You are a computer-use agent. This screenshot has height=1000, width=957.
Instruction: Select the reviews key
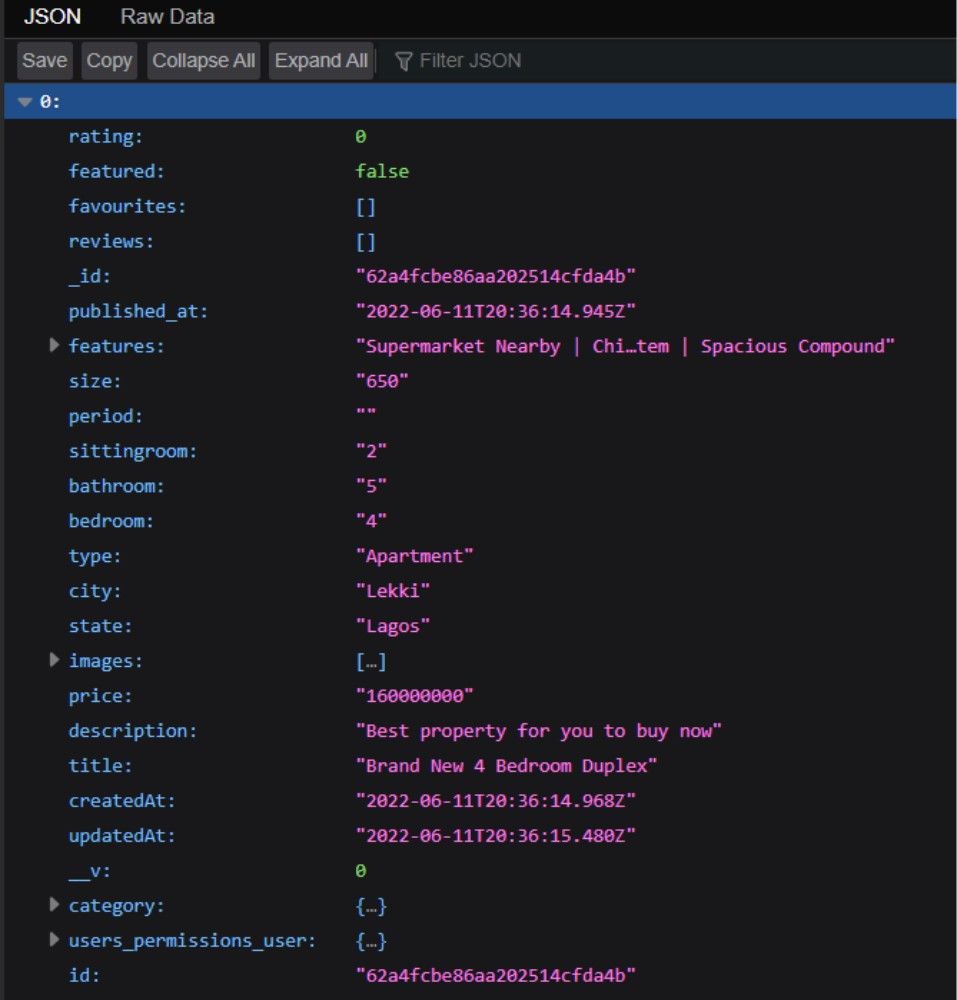click(x=111, y=242)
